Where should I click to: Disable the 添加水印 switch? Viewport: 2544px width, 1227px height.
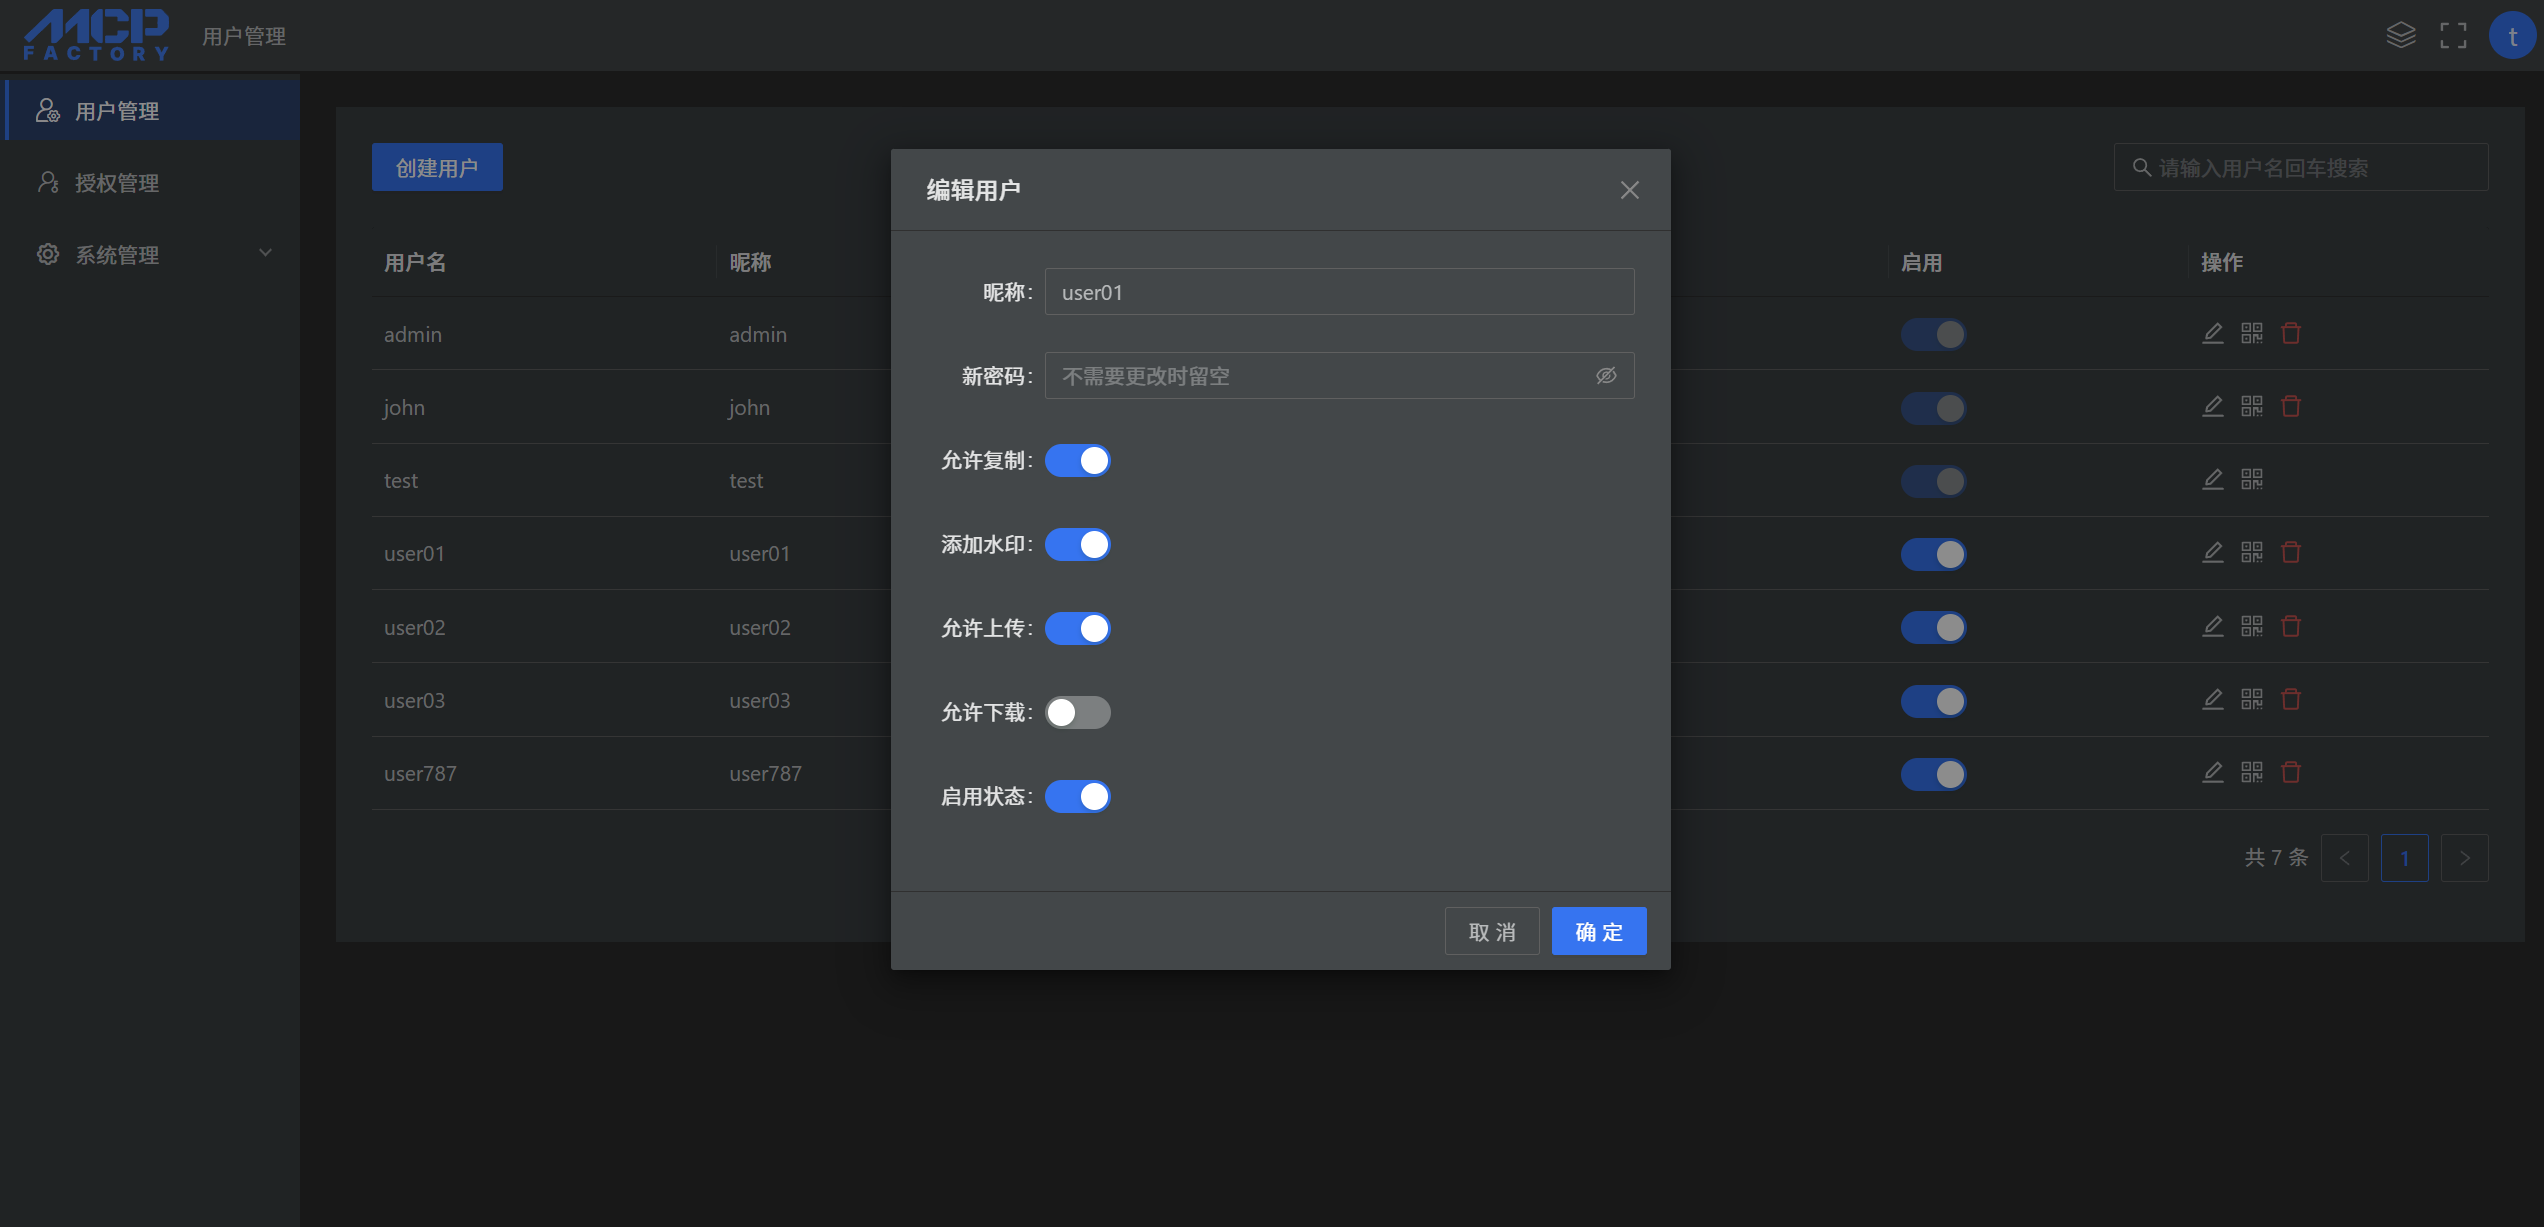pos(1077,544)
